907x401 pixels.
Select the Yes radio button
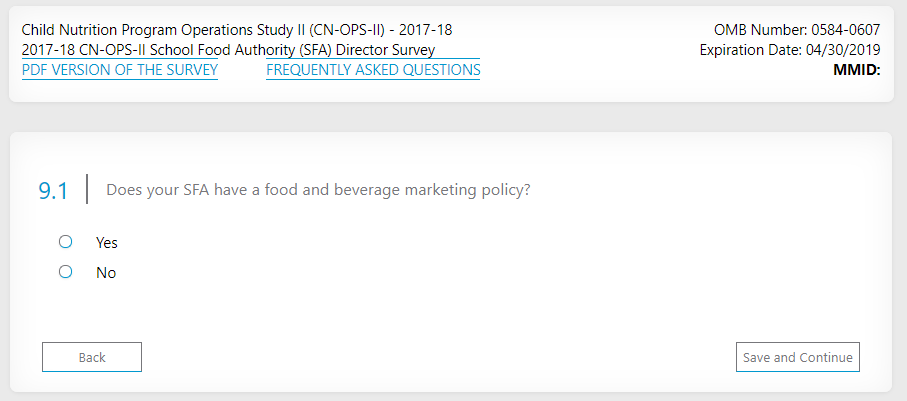tap(66, 242)
